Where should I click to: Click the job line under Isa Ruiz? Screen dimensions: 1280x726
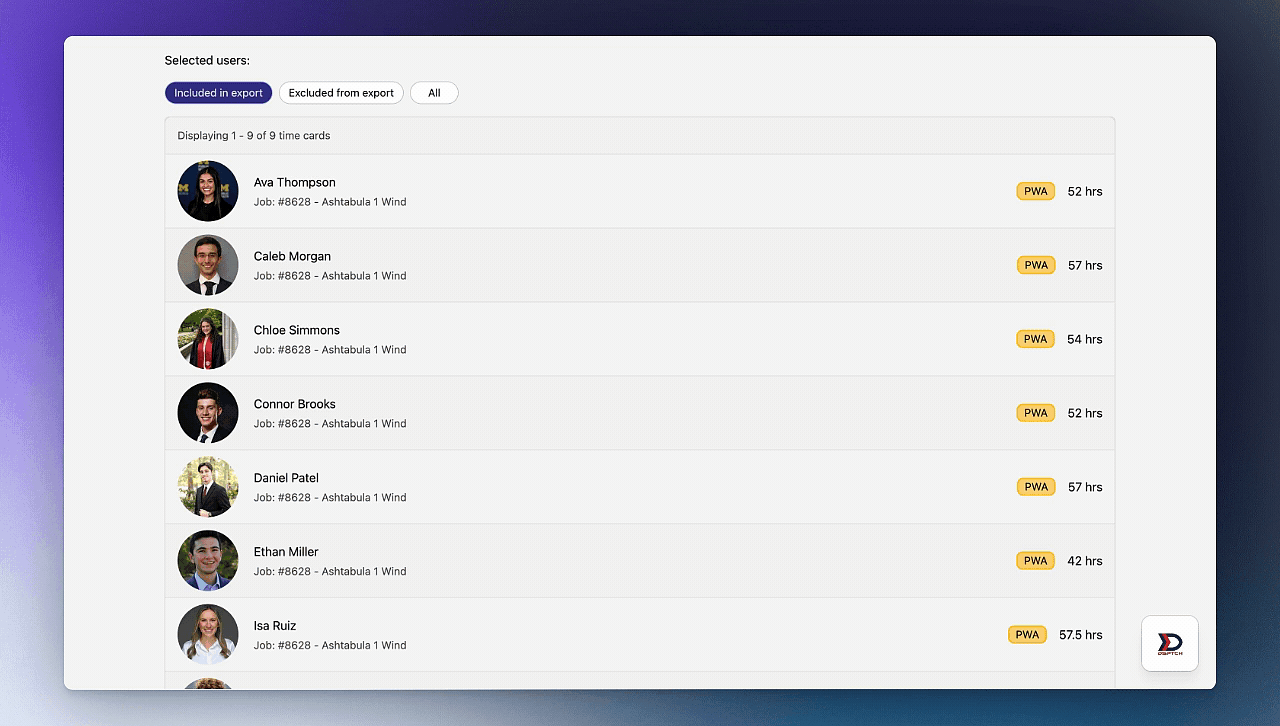click(x=330, y=646)
